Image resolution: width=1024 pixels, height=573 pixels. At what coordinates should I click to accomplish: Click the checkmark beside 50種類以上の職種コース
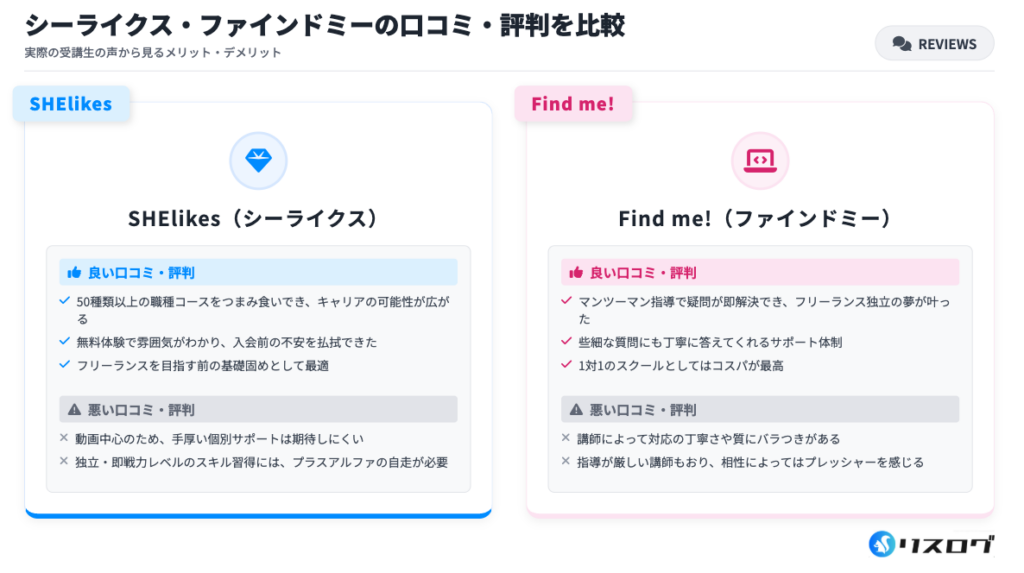tap(65, 301)
